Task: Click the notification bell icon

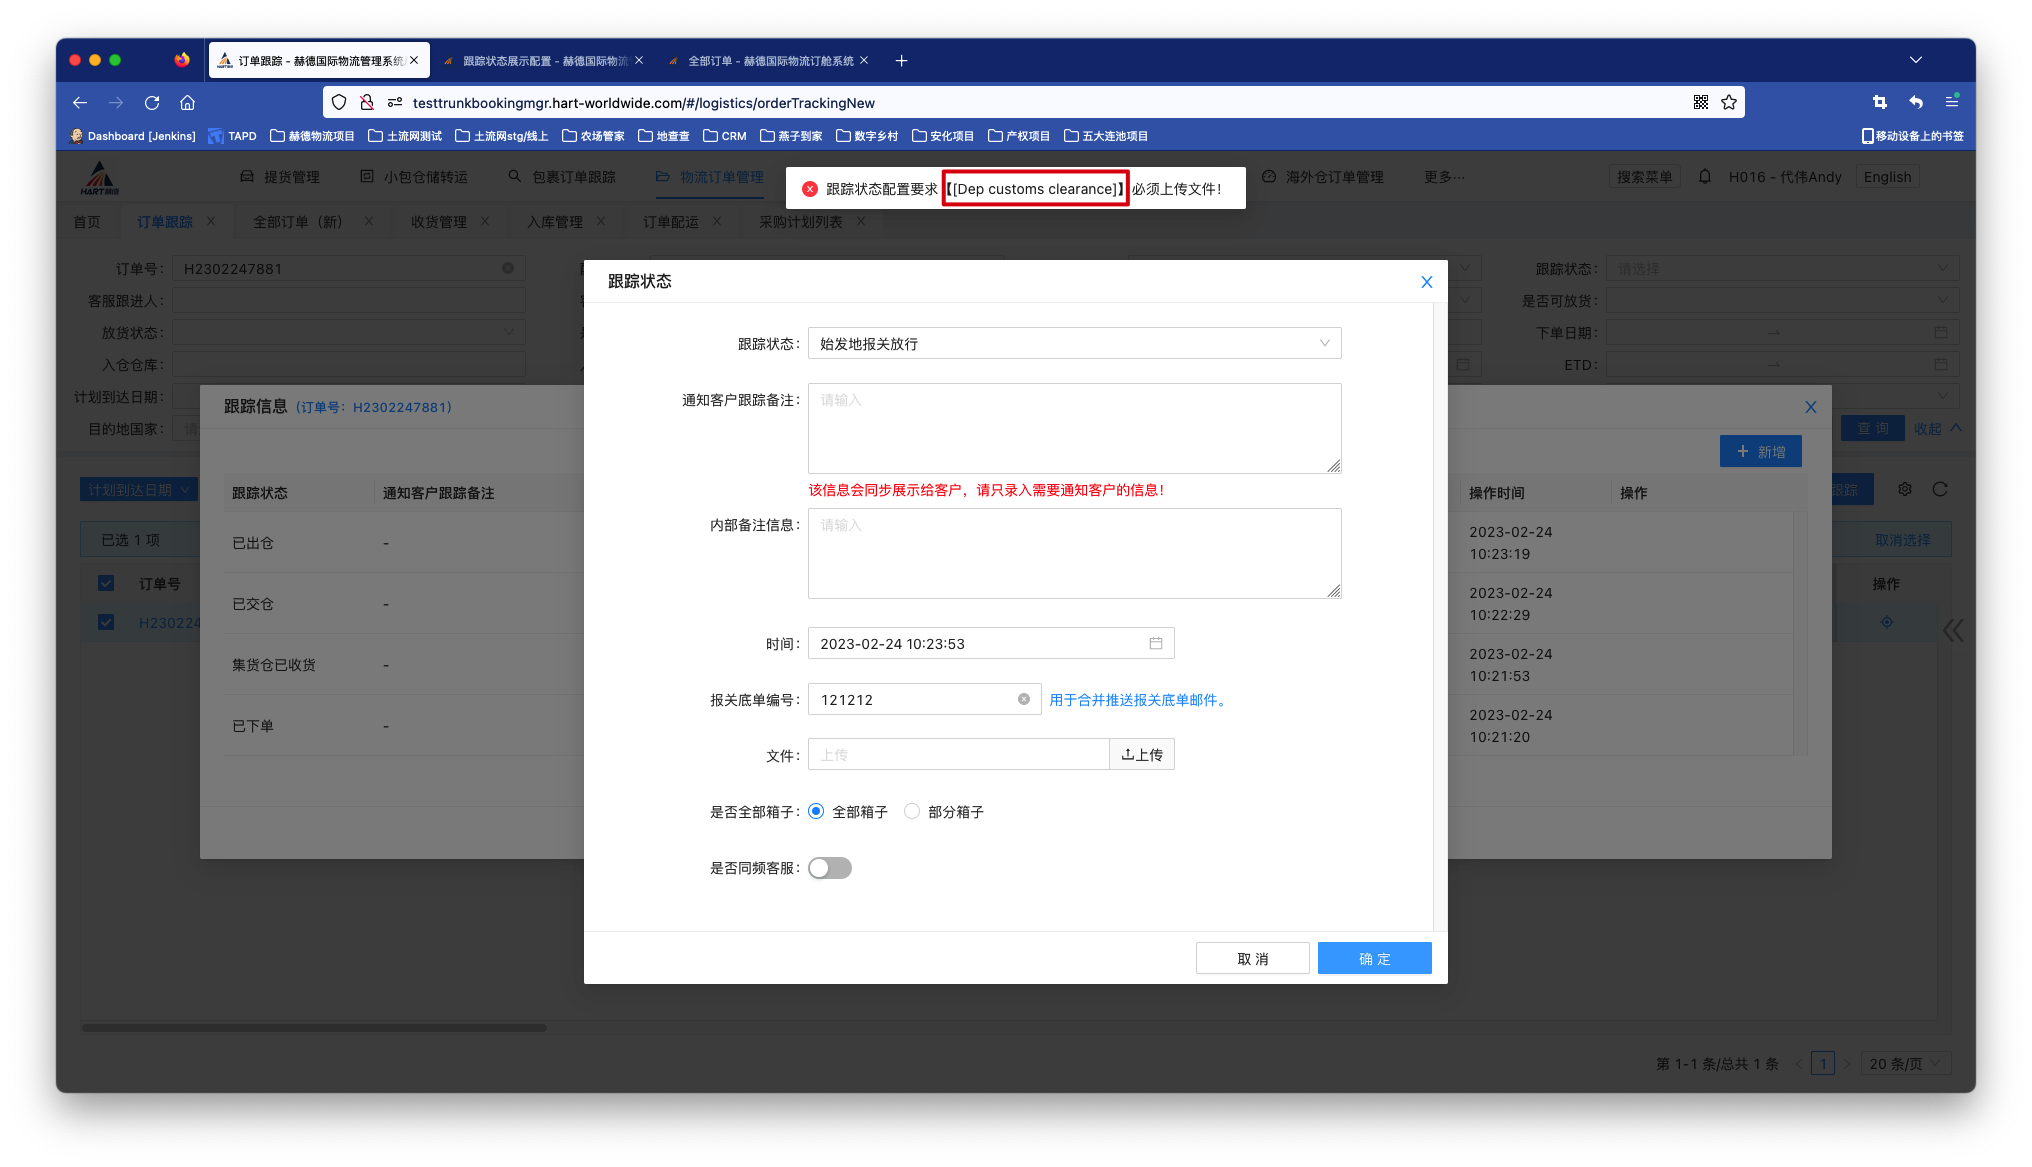Action: click(x=1705, y=176)
